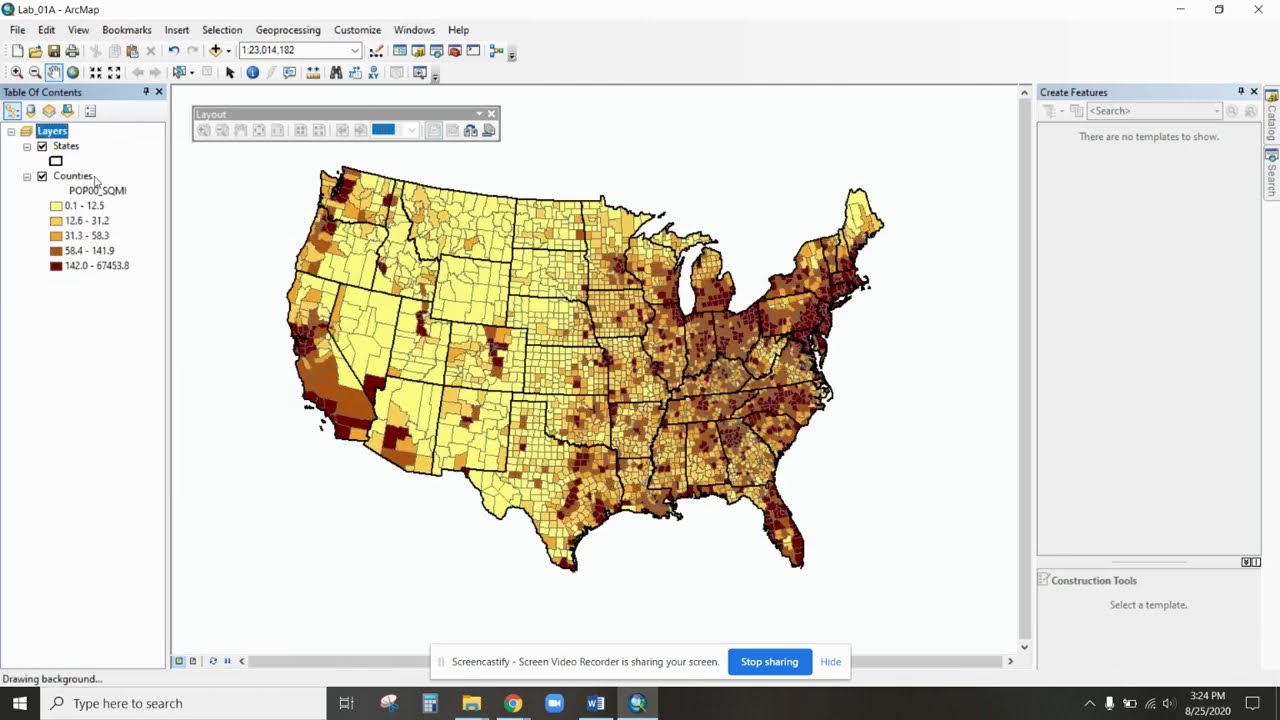Hide the Screencastify sharing banner
This screenshot has width=1280, height=720.
pyautogui.click(x=830, y=662)
